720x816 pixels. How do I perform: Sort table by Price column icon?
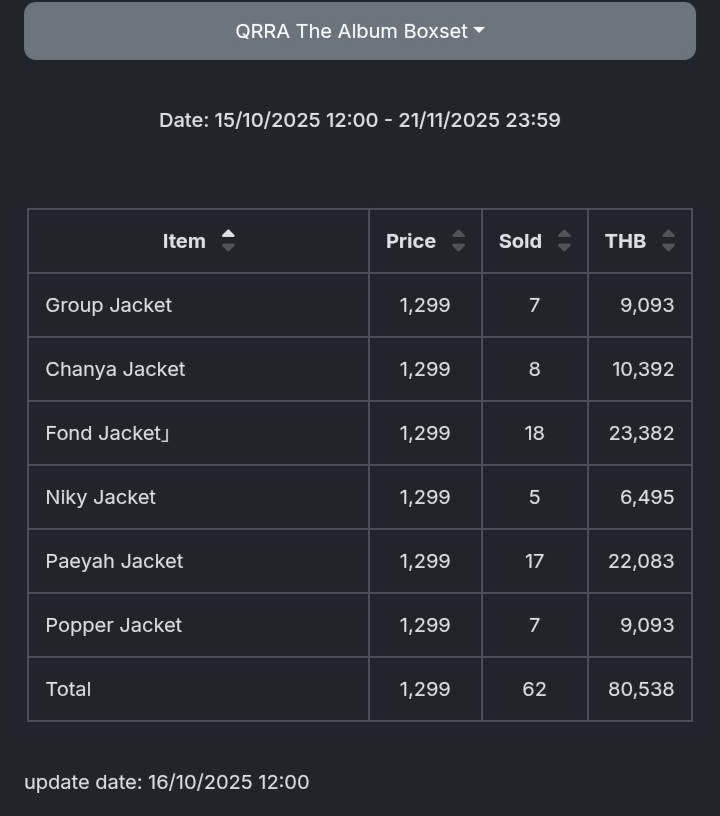click(458, 241)
